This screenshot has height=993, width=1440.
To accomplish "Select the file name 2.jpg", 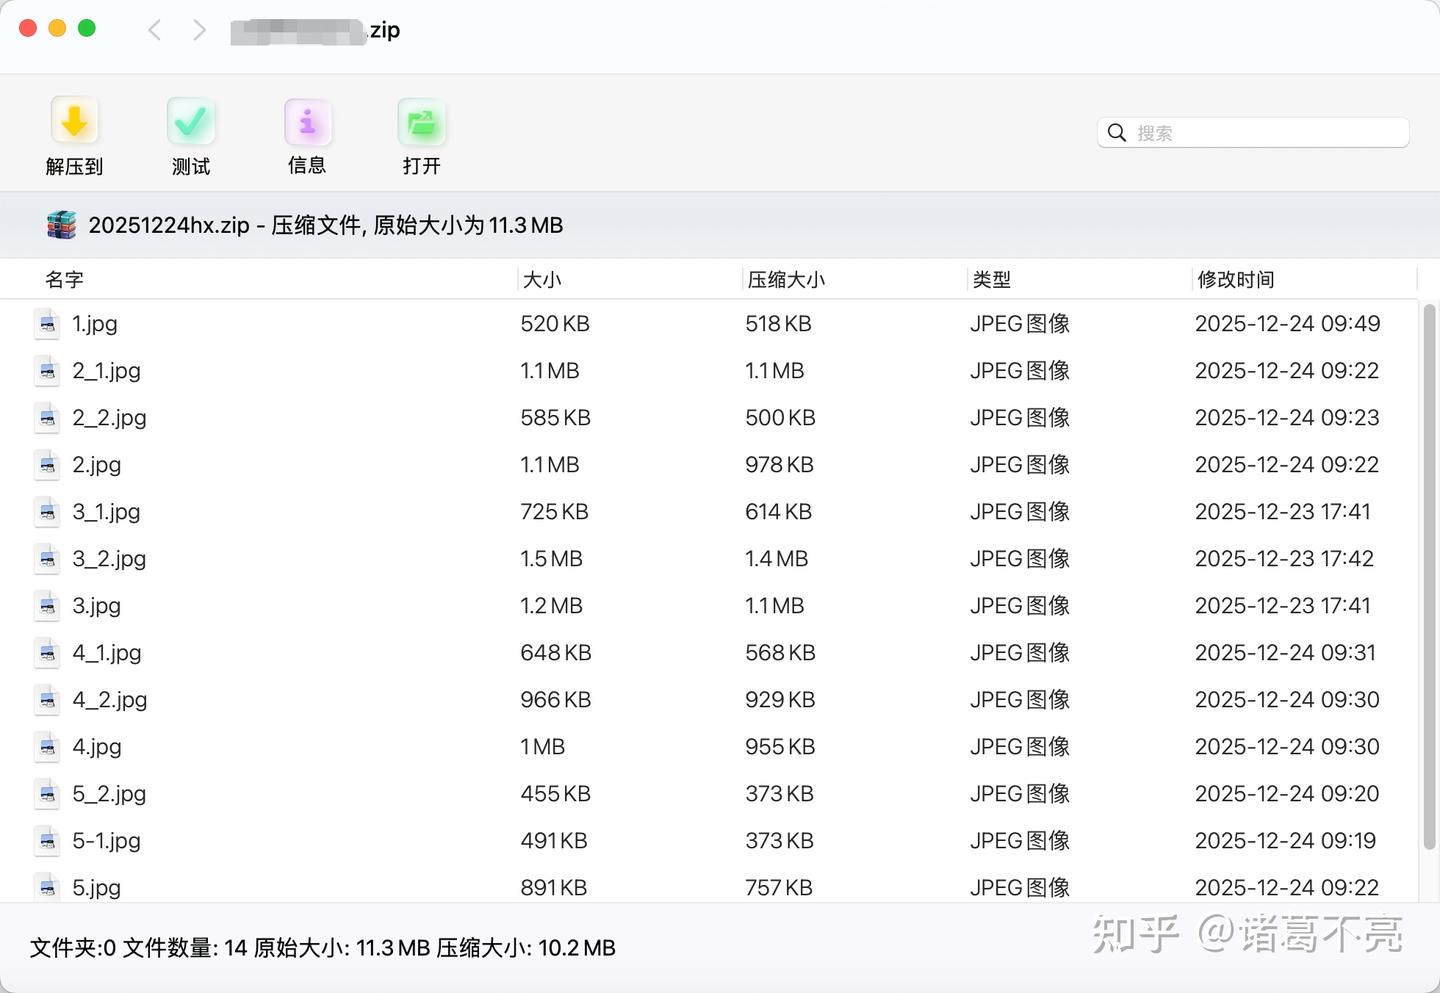I will [x=96, y=465].
